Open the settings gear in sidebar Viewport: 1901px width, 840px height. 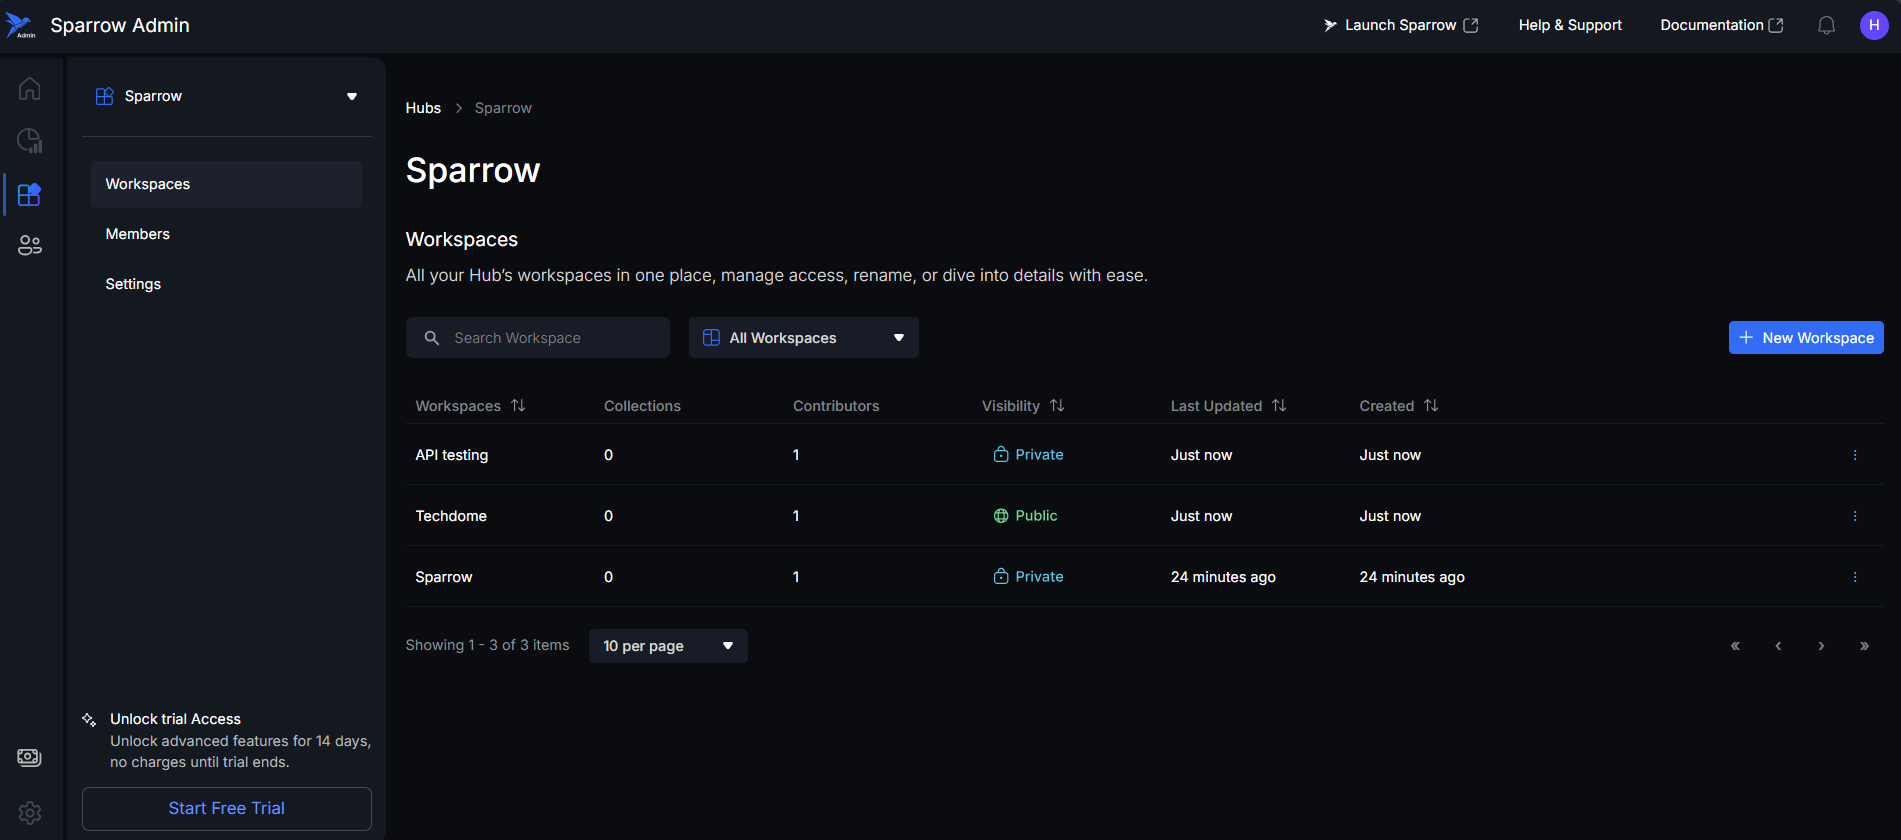coord(30,813)
